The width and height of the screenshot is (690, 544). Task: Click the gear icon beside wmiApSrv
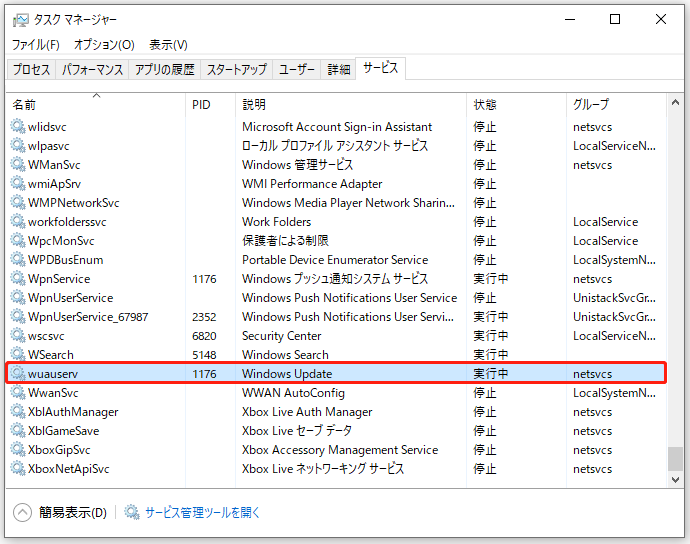18,183
